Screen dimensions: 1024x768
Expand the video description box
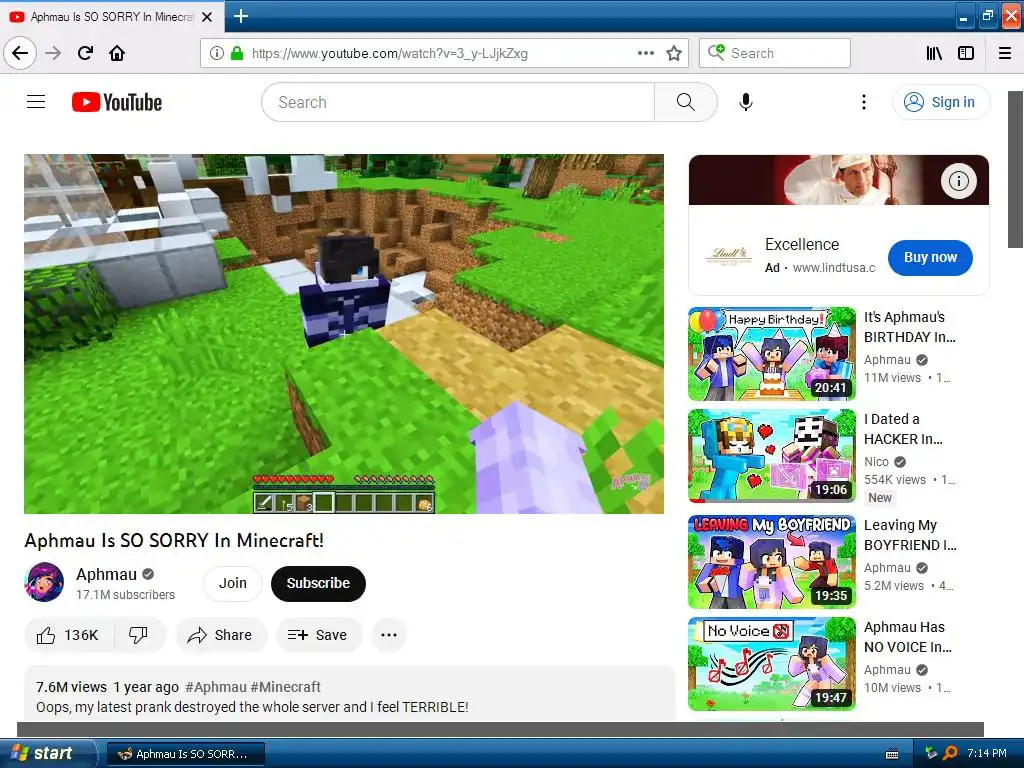point(349,695)
